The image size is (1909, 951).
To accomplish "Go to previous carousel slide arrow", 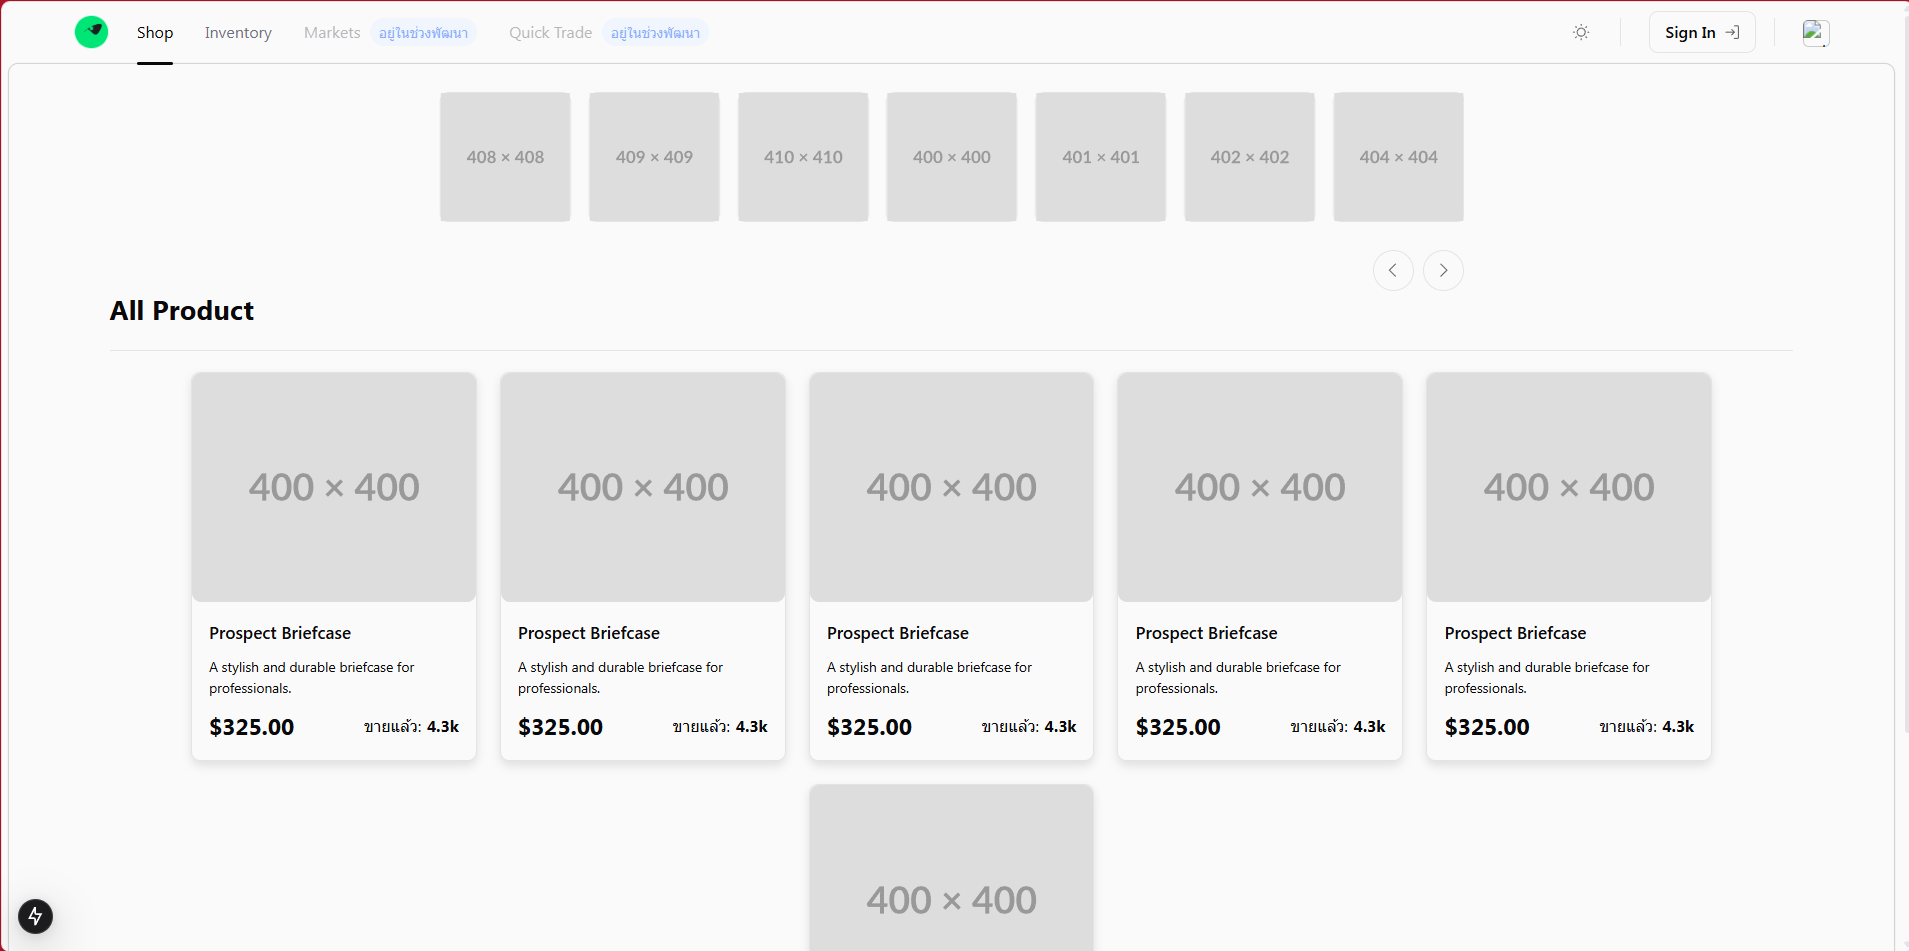I will pyautogui.click(x=1393, y=270).
